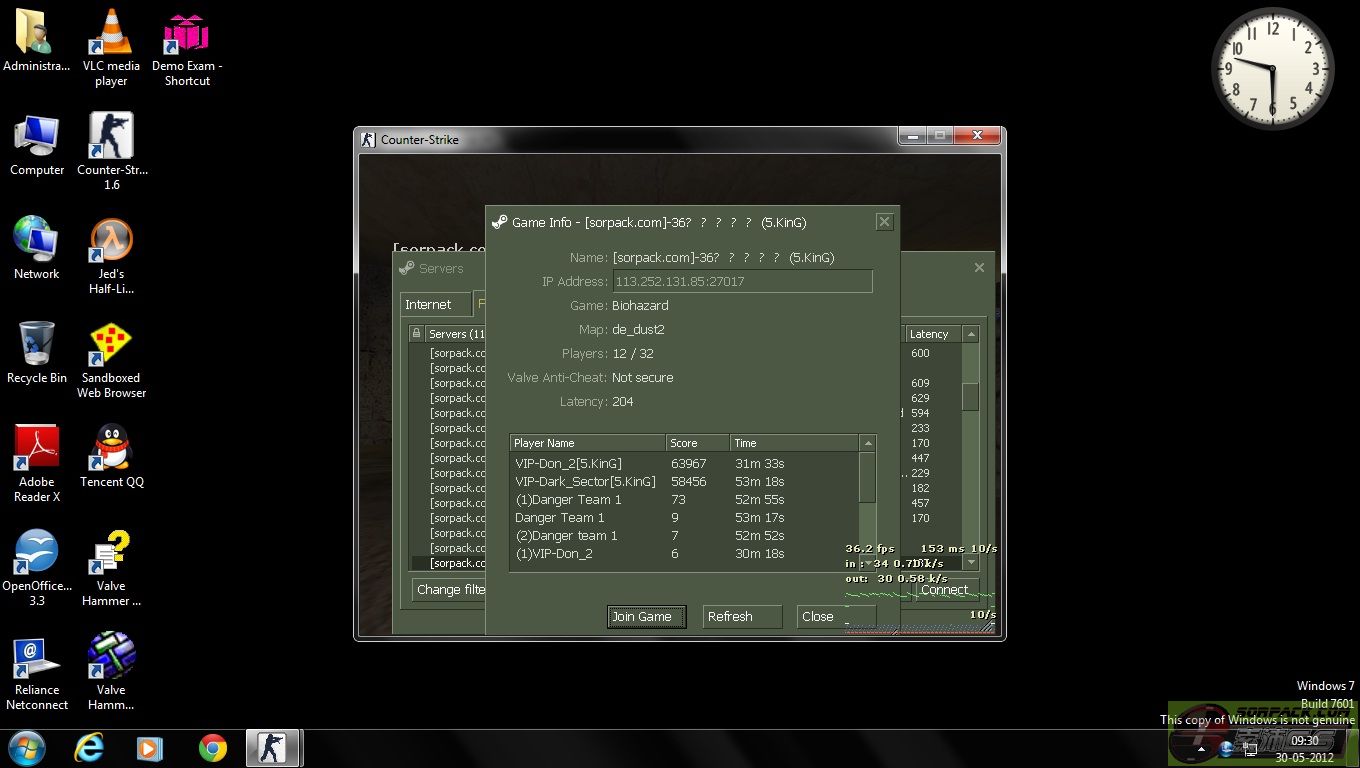1360x768 pixels.
Task: Click the IP Address field
Action: [x=742, y=282]
